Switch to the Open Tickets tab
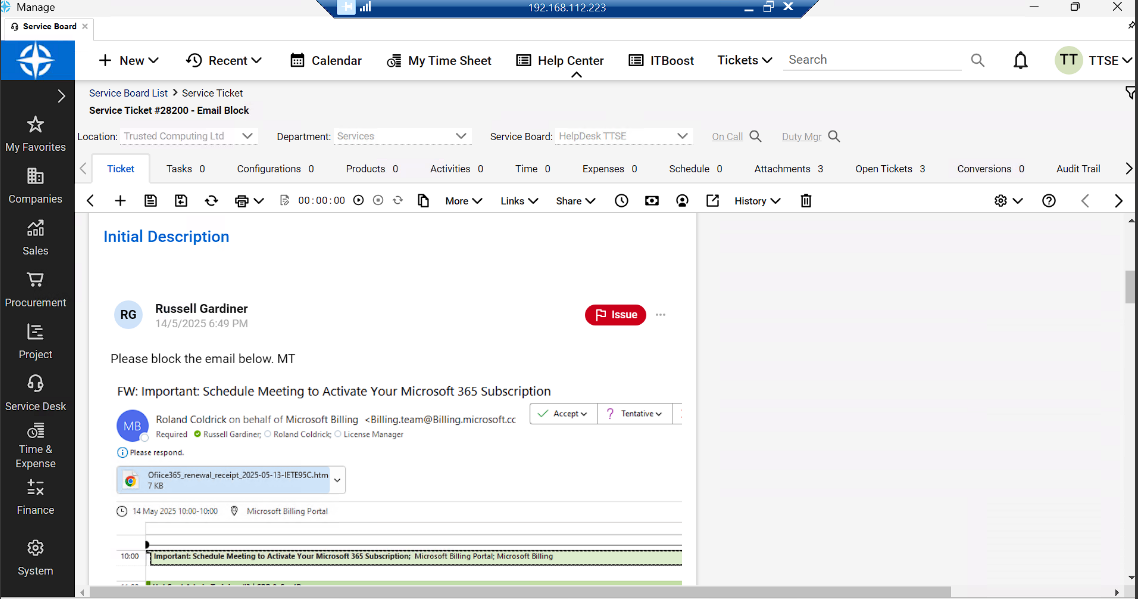The height and width of the screenshot is (599, 1138). (x=890, y=168)
